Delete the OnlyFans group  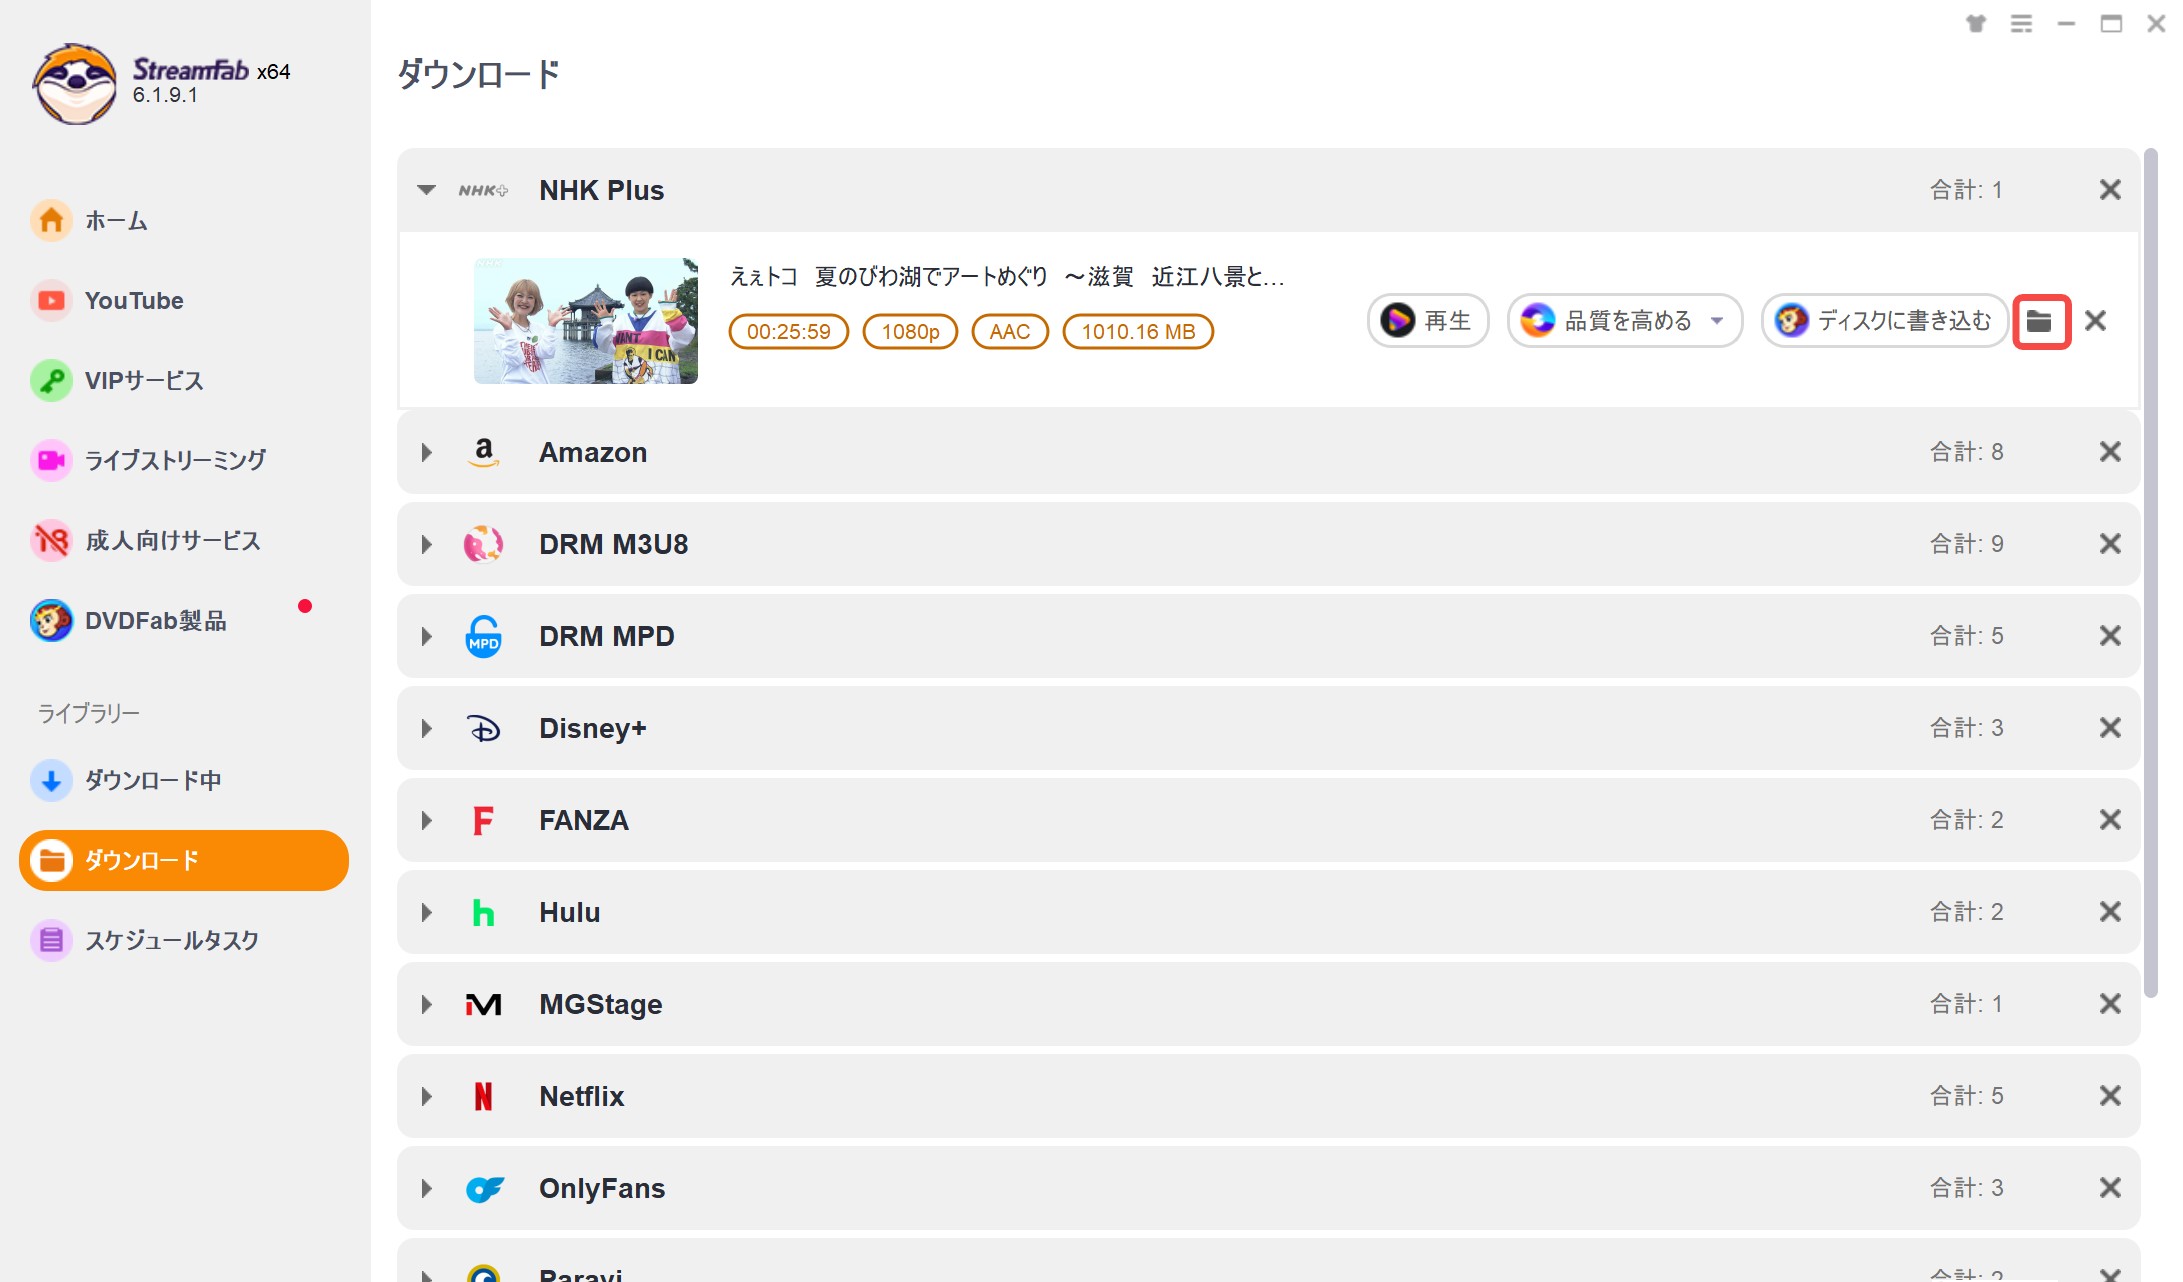tap(2110, 1188)
